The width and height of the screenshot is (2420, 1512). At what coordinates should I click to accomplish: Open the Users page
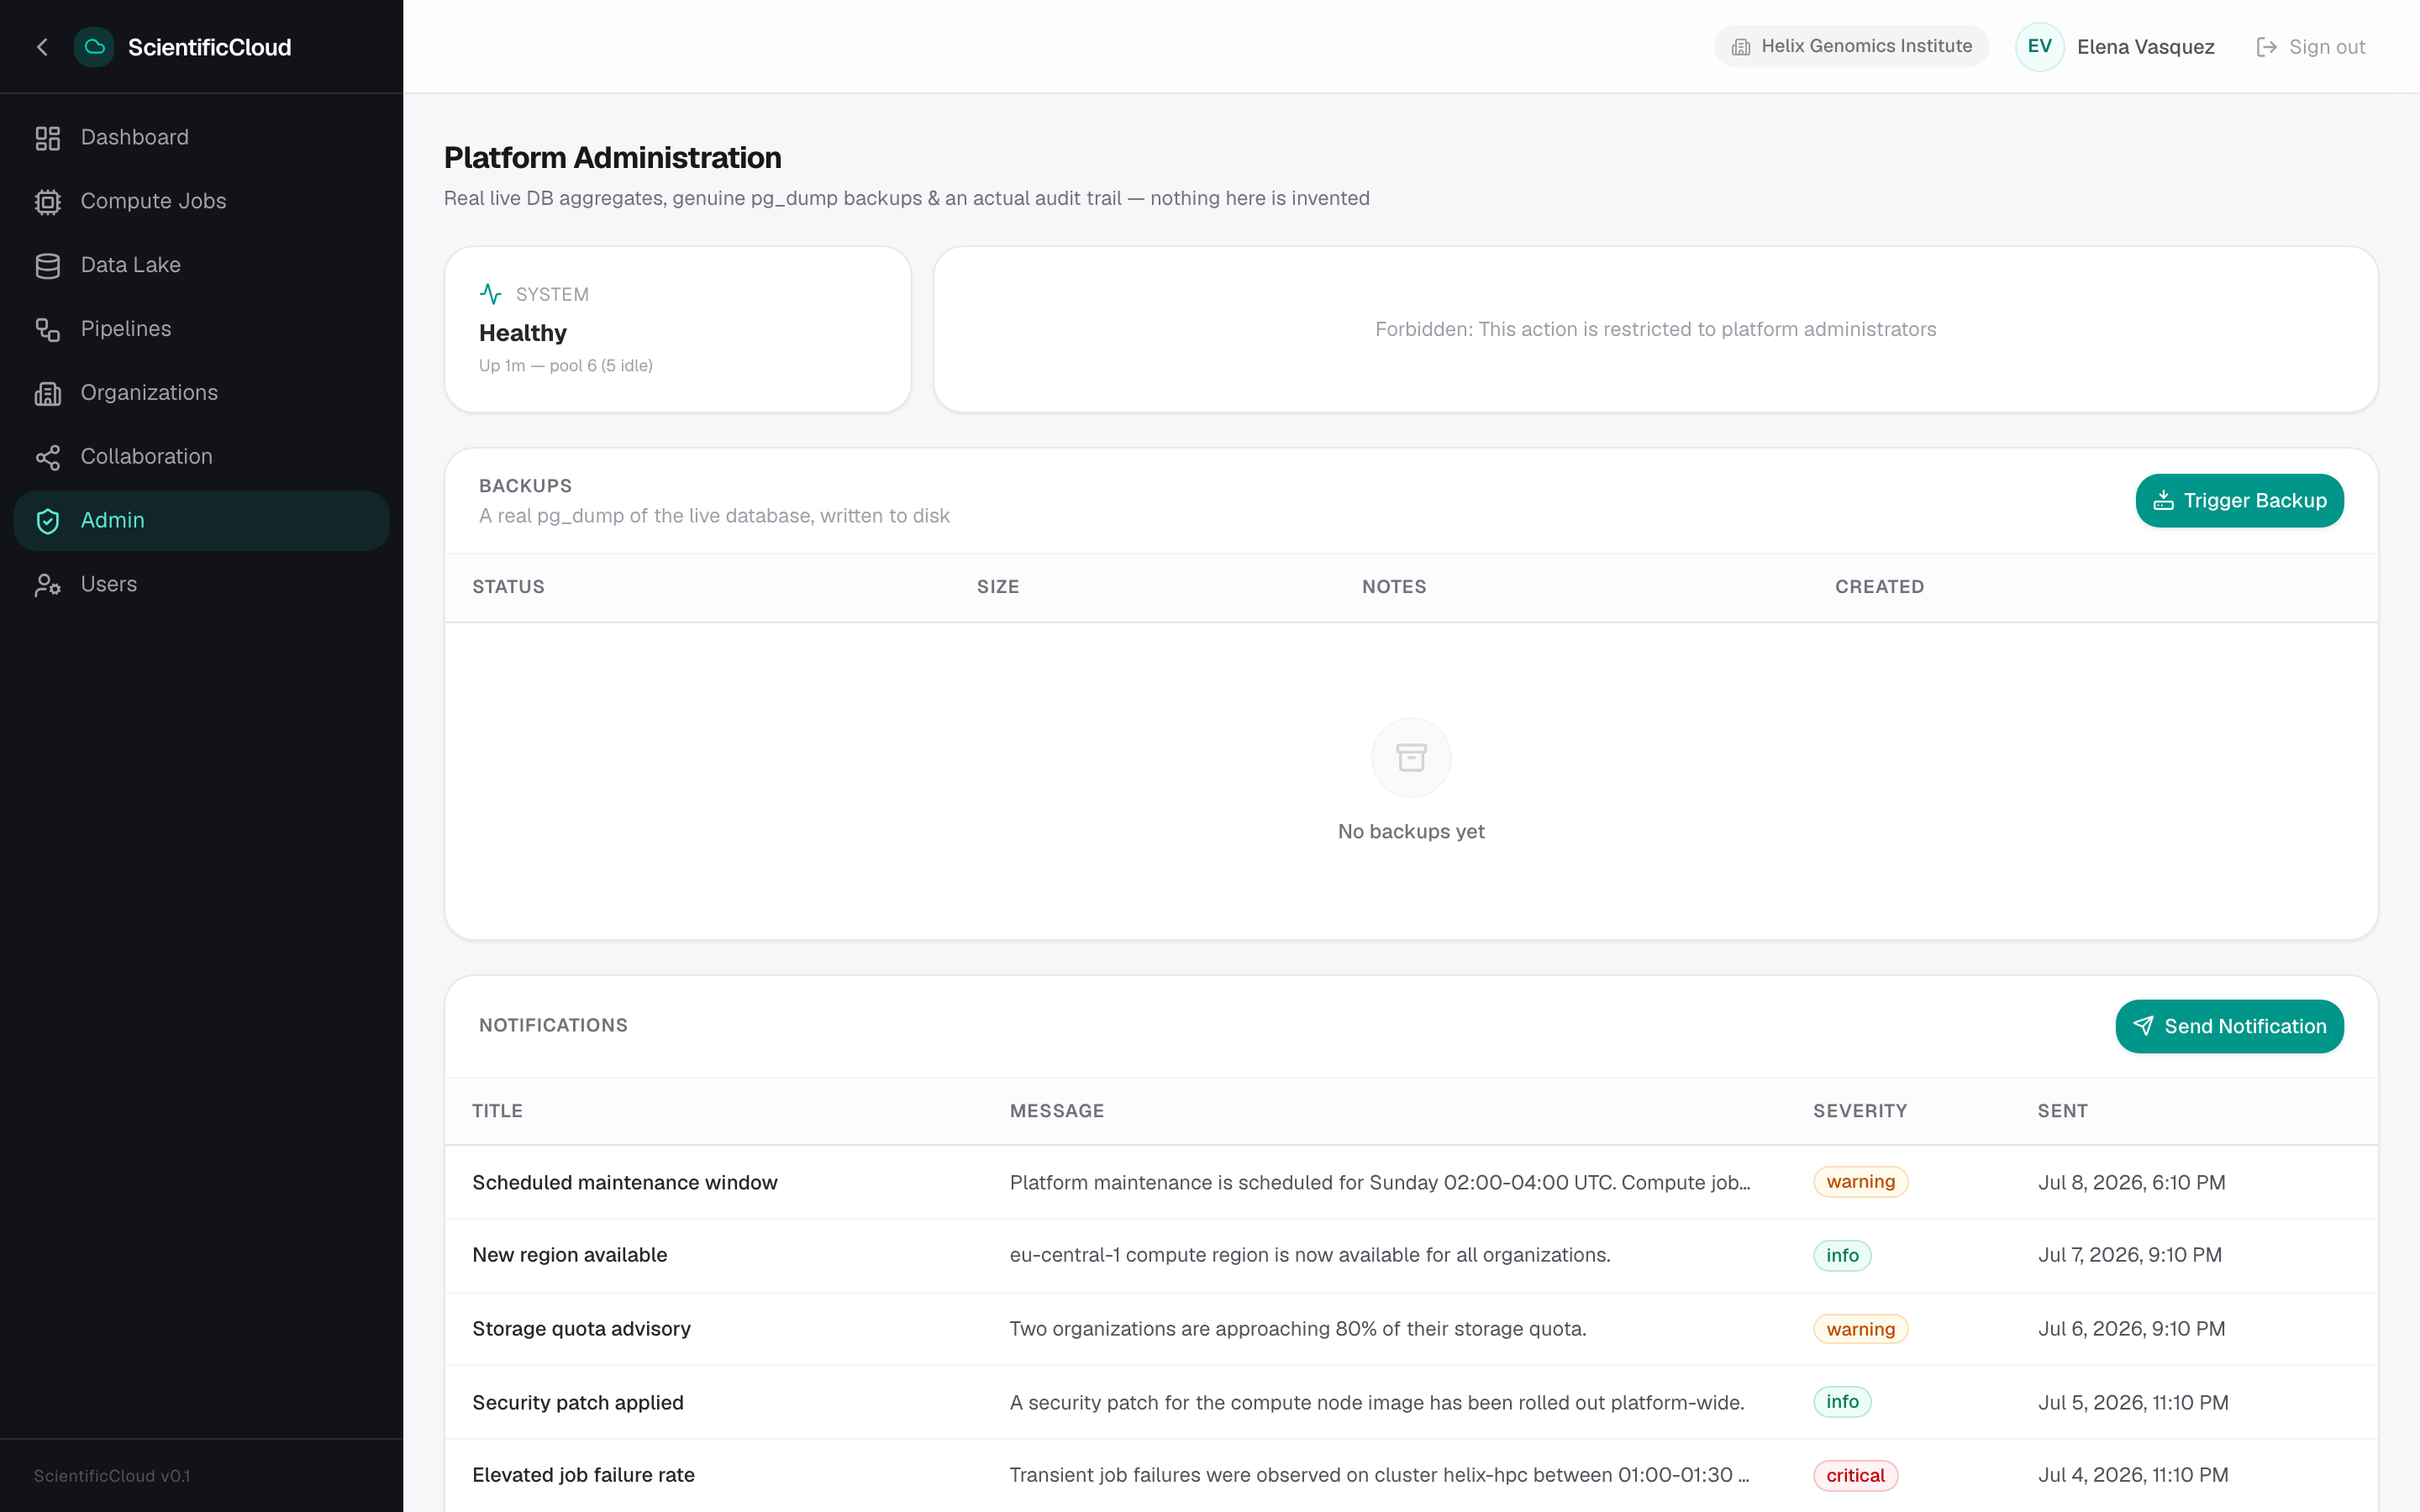click(201, 585)
